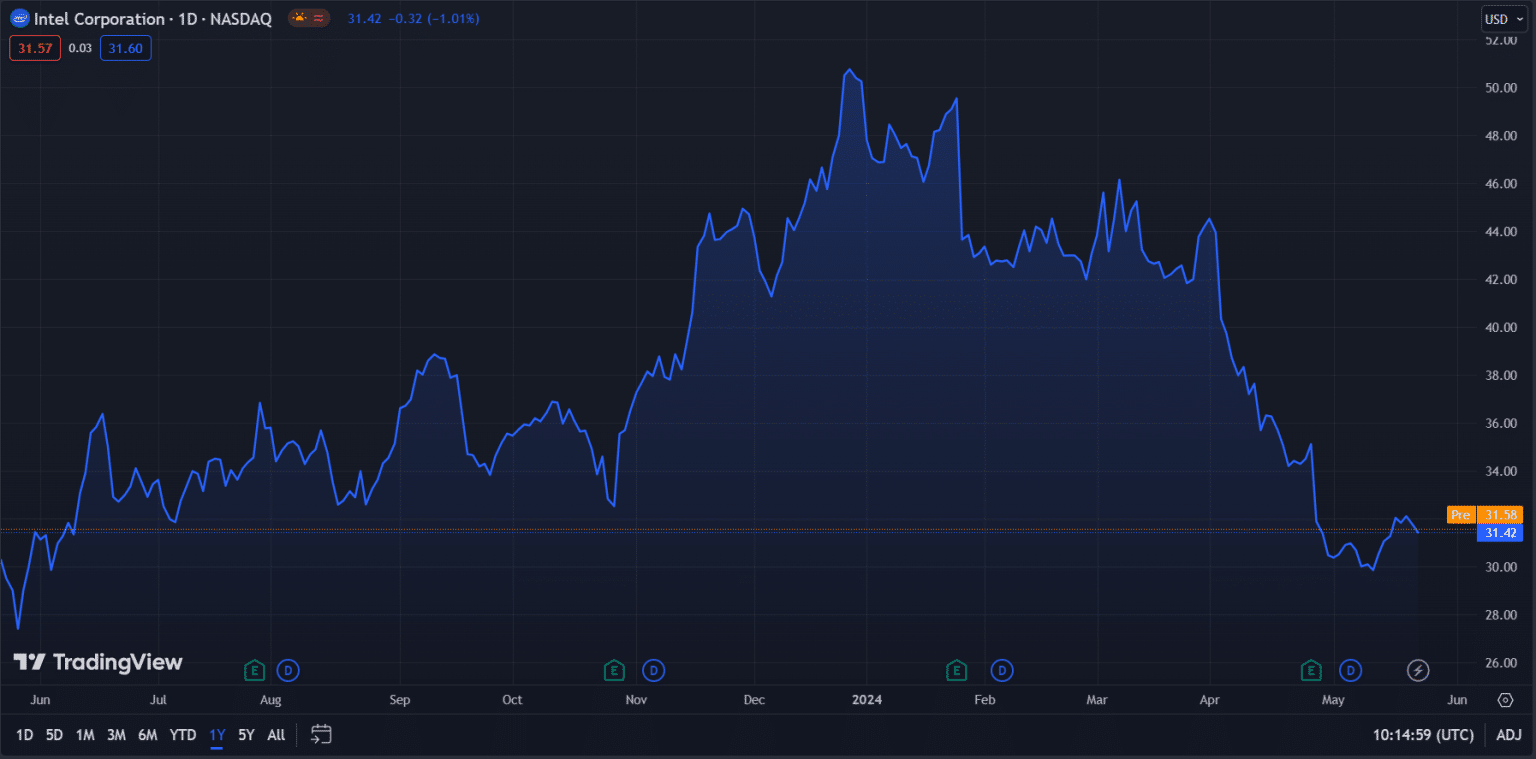Screen dimensions: 1536x759
Task: Open the dividend D marker near February
Action: pos(1001,670)
